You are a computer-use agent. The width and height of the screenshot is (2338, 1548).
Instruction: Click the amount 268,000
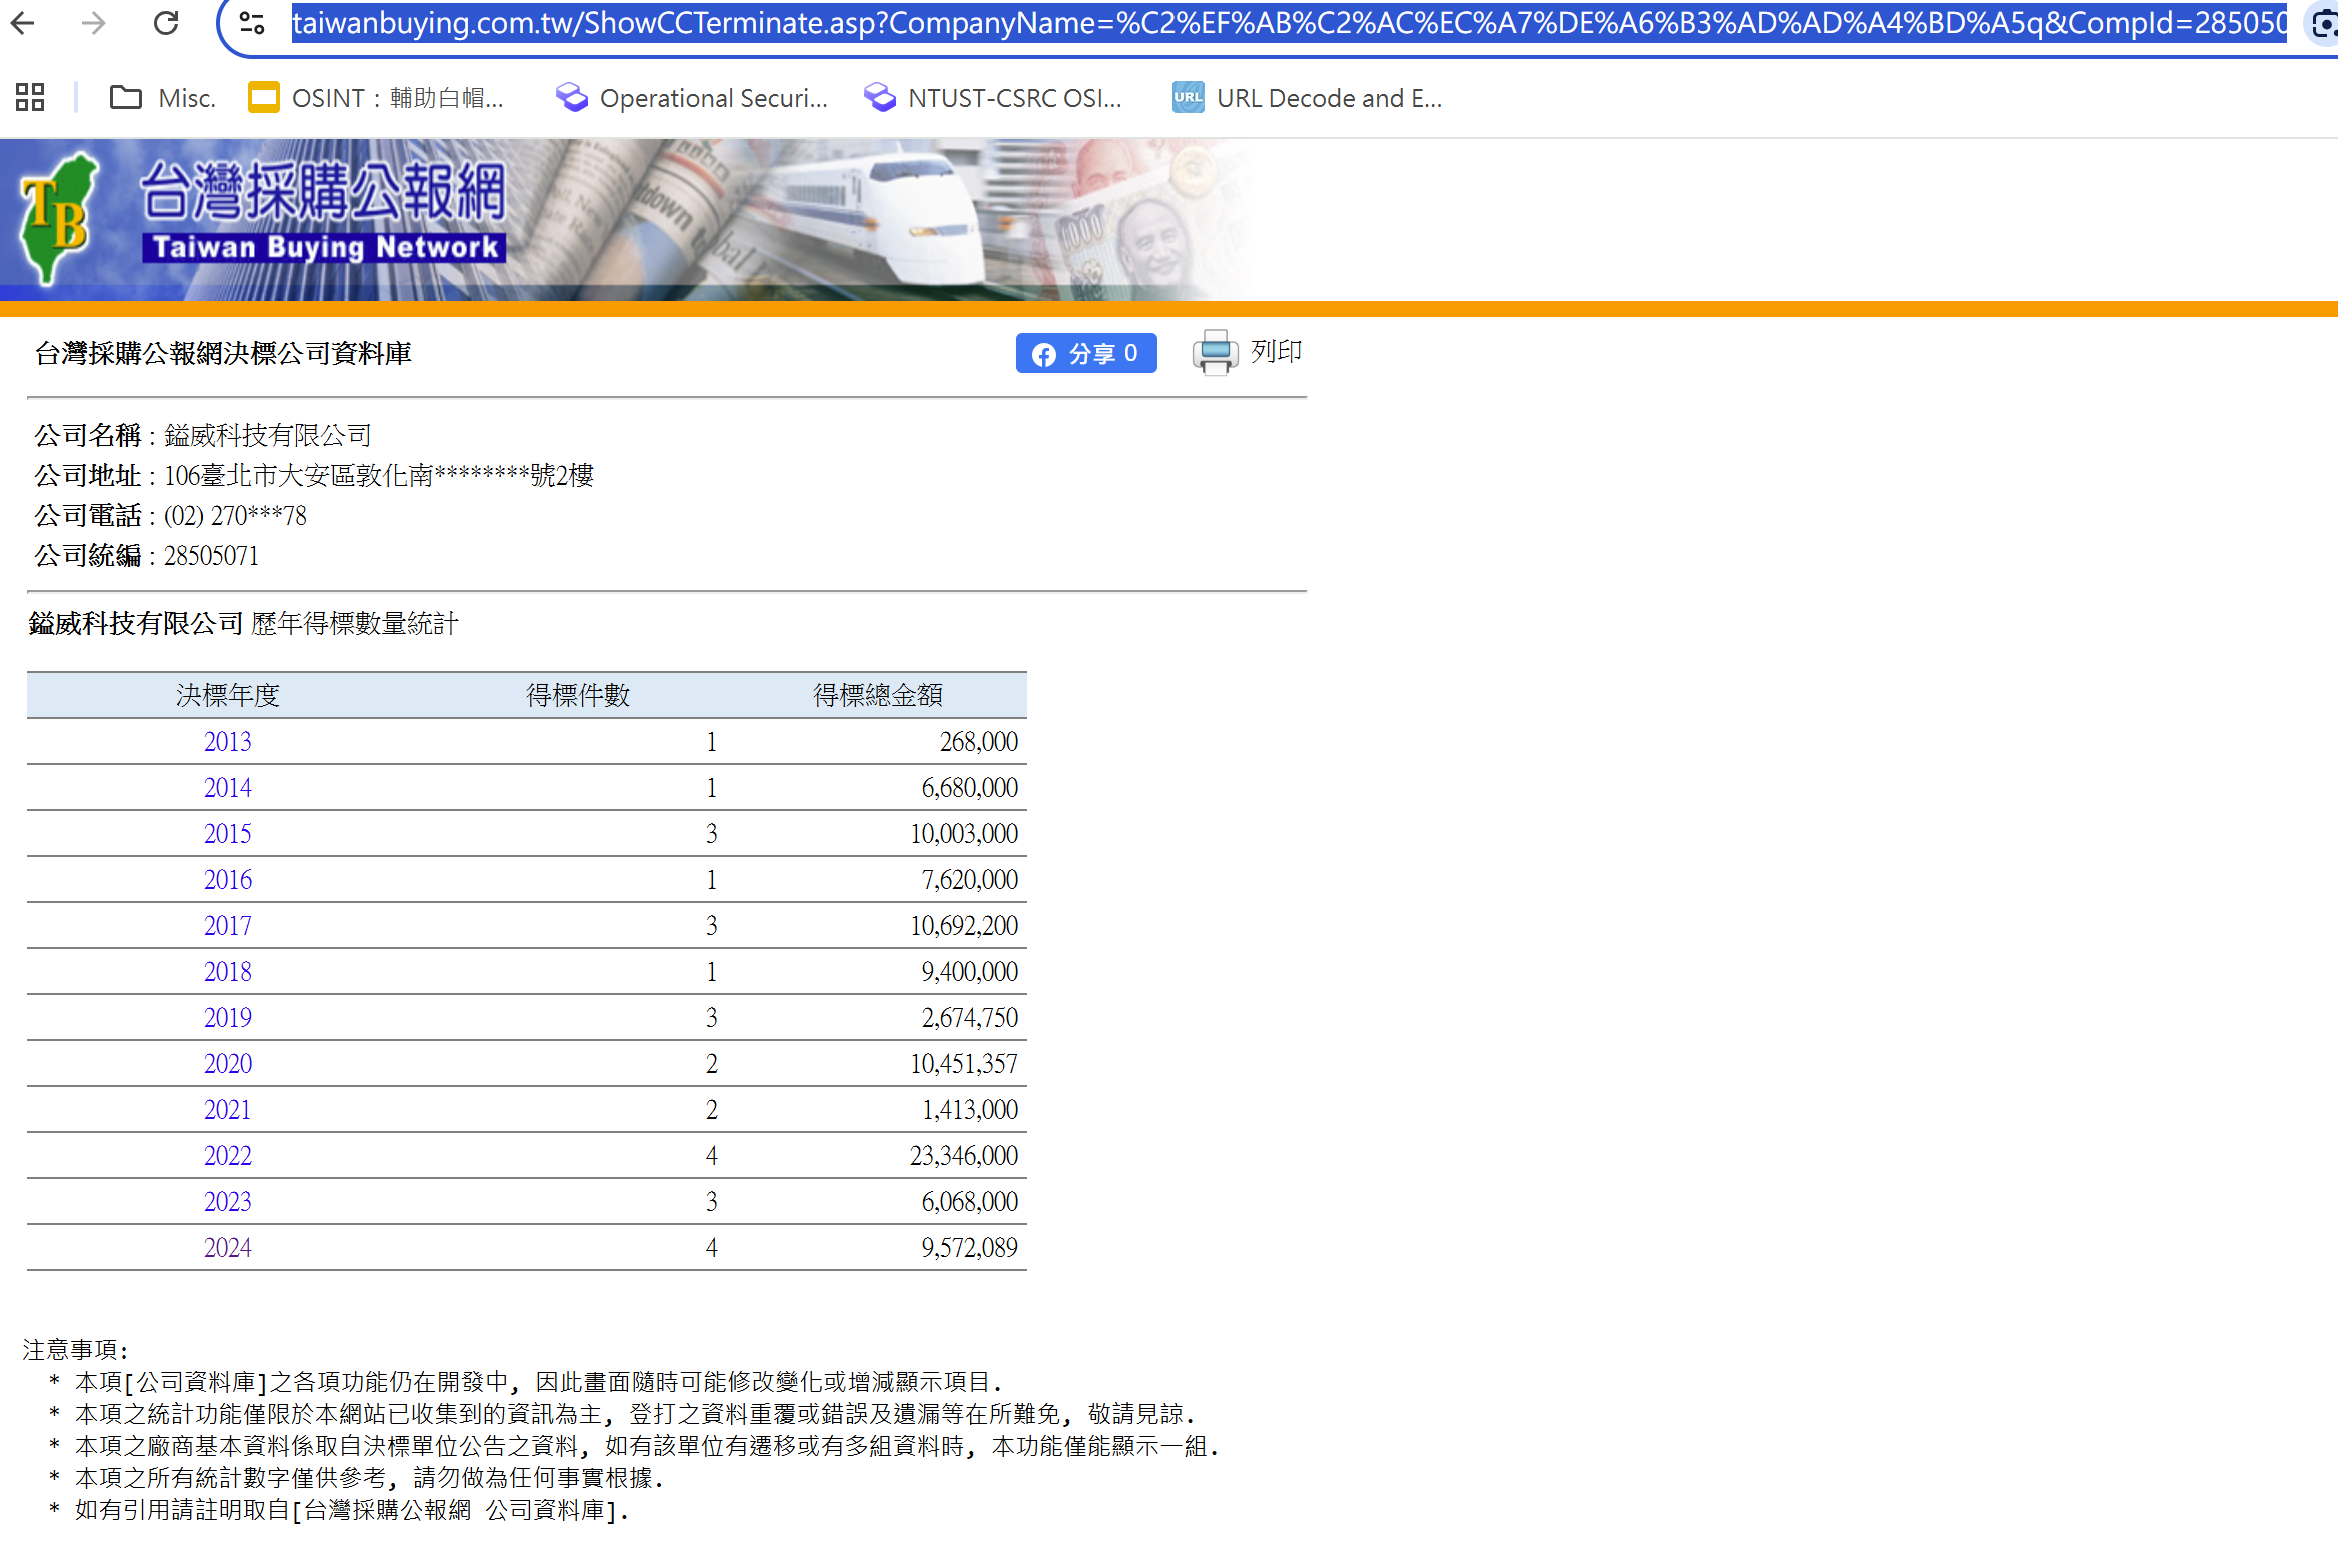[979, 742]
